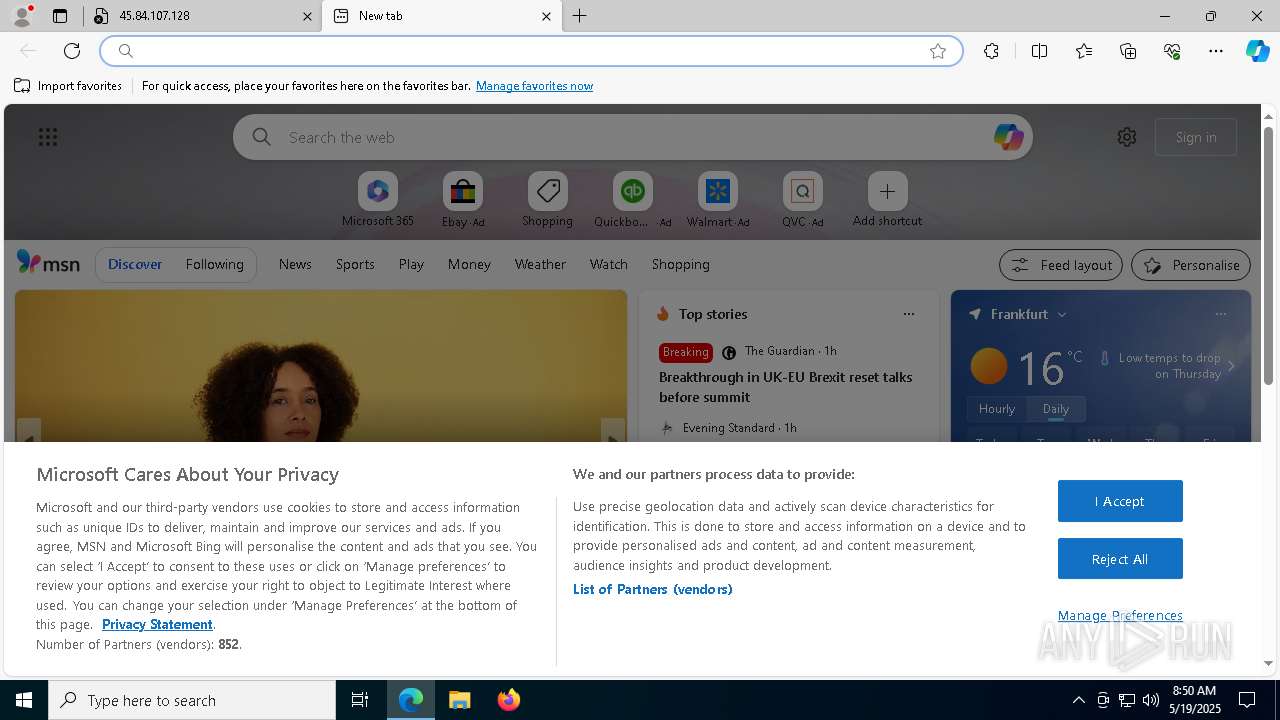
Task: Open File Explorer from the taskbar
Action: (x=460, y=700)
